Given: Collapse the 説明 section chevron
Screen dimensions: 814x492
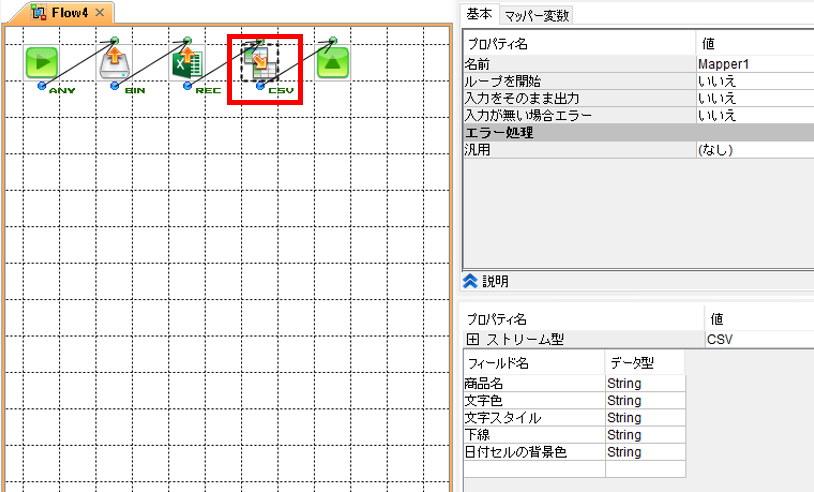Looking at the screenshot, I should pos(470,281).
